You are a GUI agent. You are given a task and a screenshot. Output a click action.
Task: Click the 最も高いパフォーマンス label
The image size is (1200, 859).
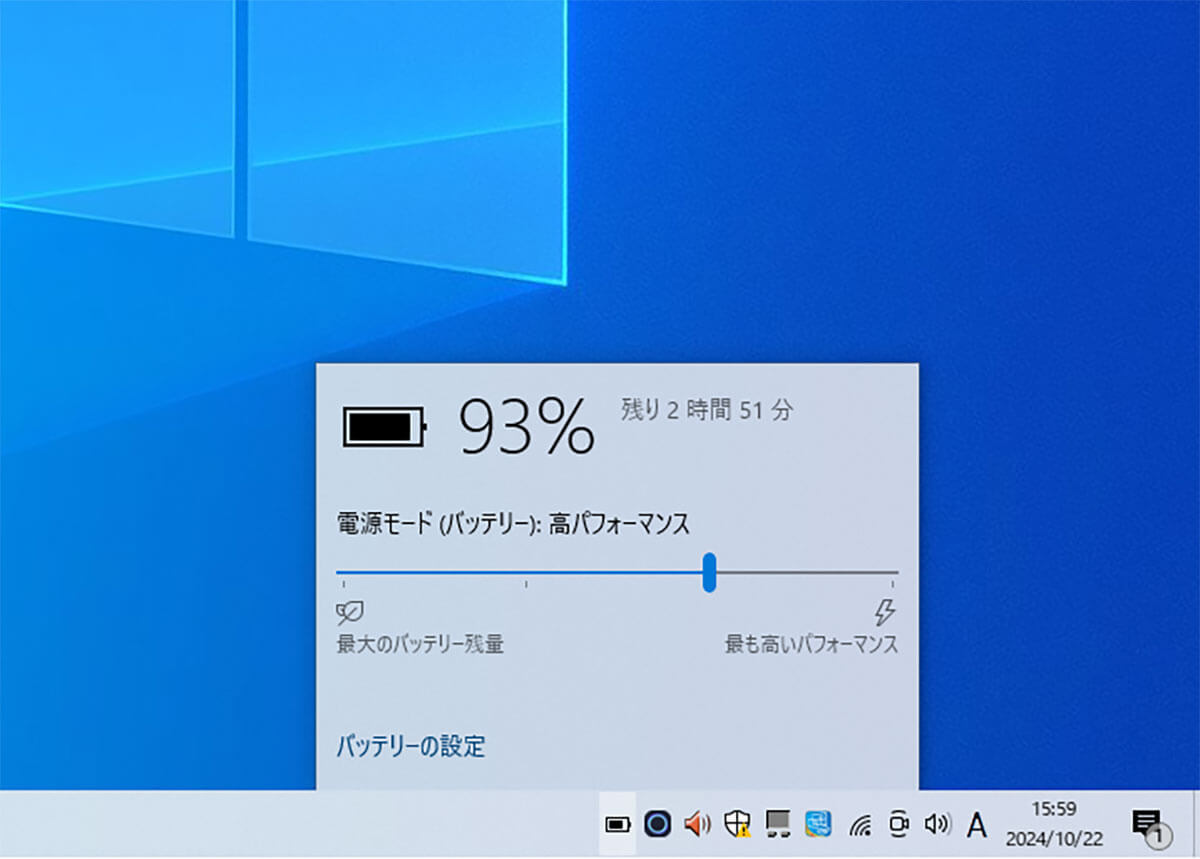pos(812,644)
